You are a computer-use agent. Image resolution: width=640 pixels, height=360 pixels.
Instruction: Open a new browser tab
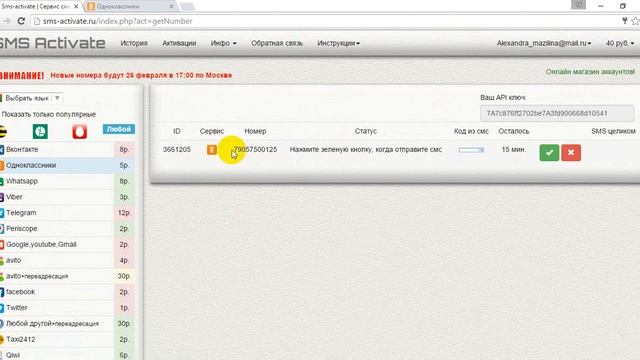pos(187,7)
